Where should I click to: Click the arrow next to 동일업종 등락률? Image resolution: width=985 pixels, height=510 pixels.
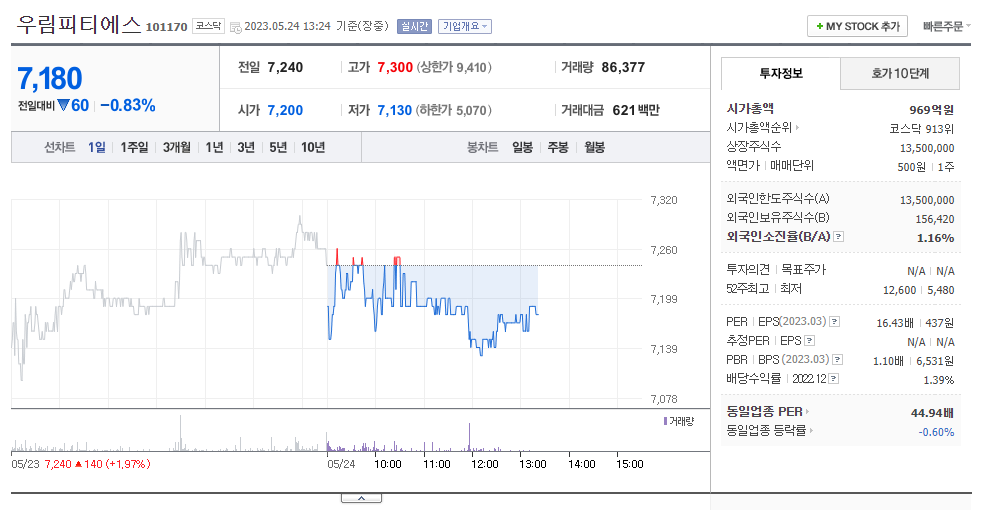point(812,431)
